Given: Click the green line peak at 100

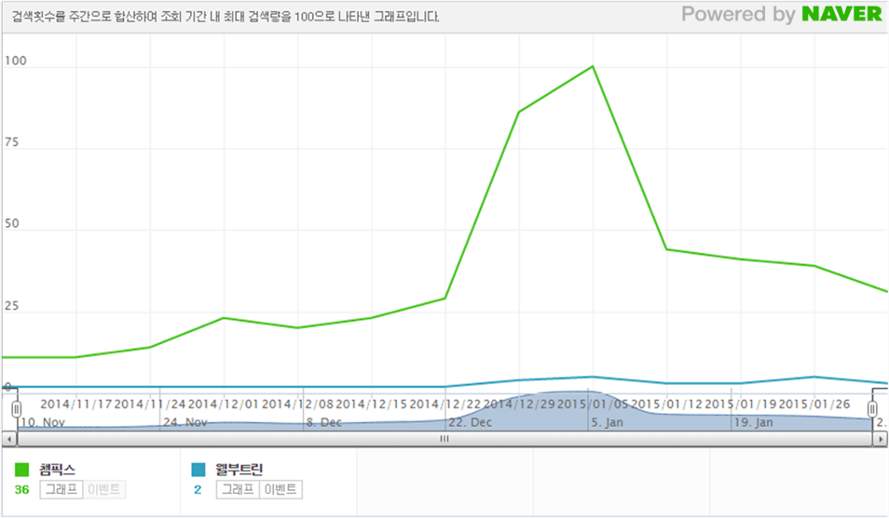Looking at the screenshot, I should [x=593, y=66].
